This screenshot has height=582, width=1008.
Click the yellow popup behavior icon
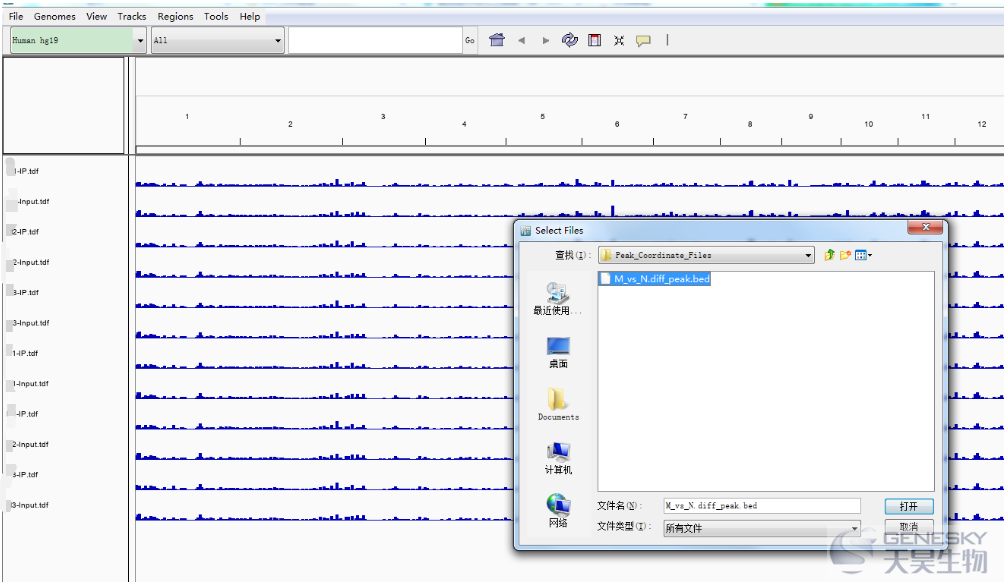coord(643,41)
